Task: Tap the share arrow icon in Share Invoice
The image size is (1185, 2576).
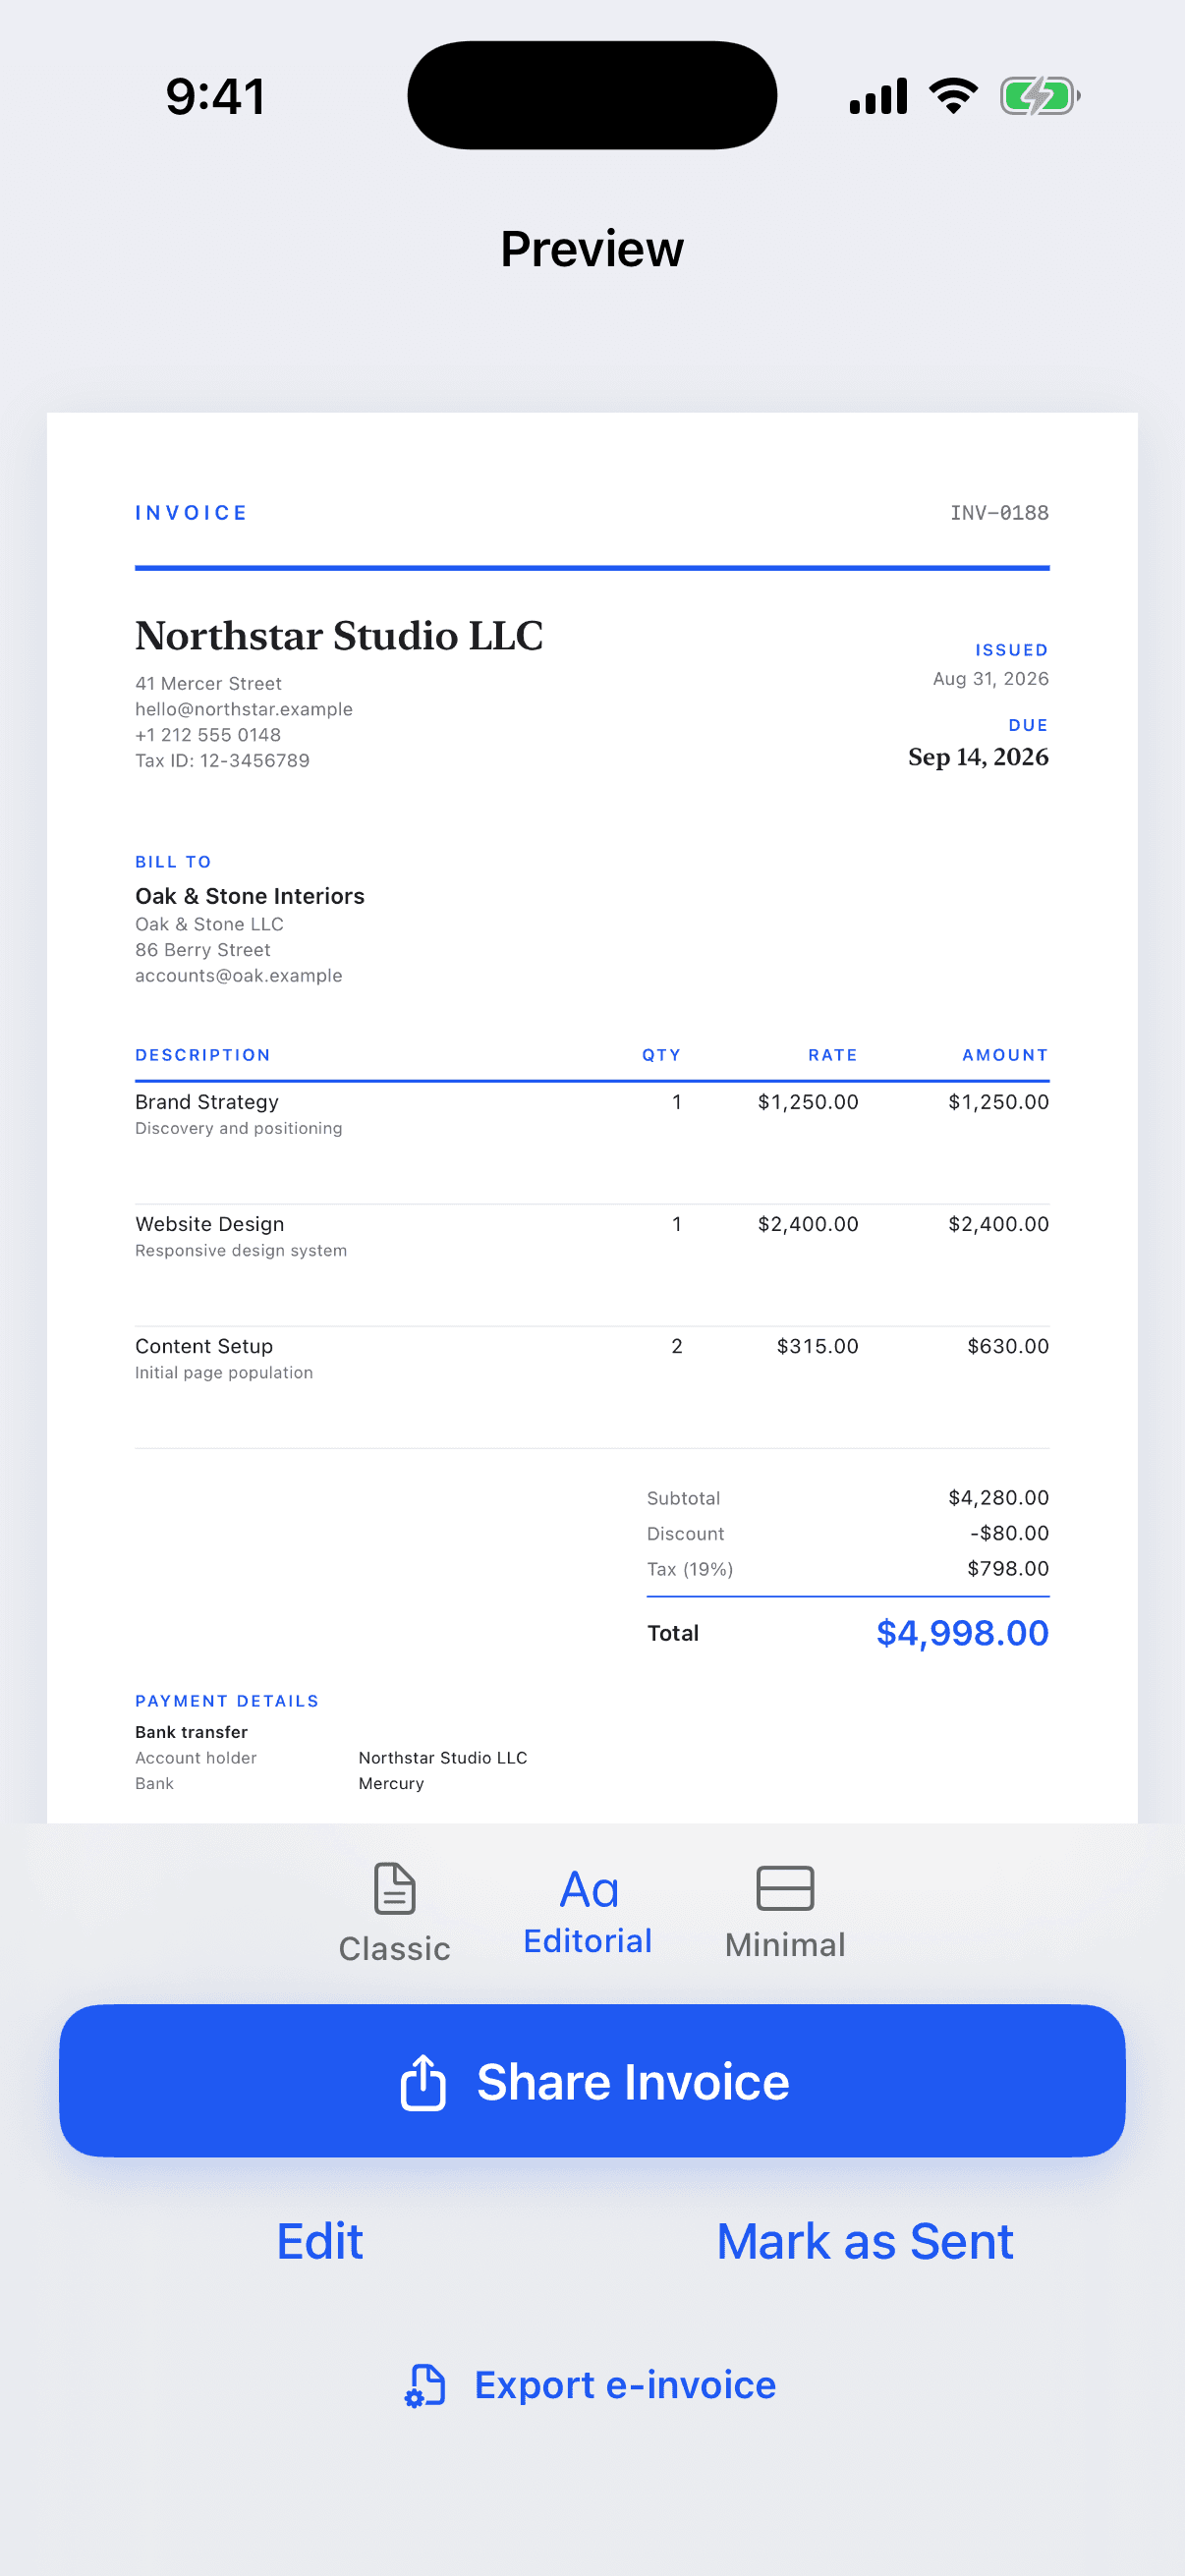Action: (423, 2082)
